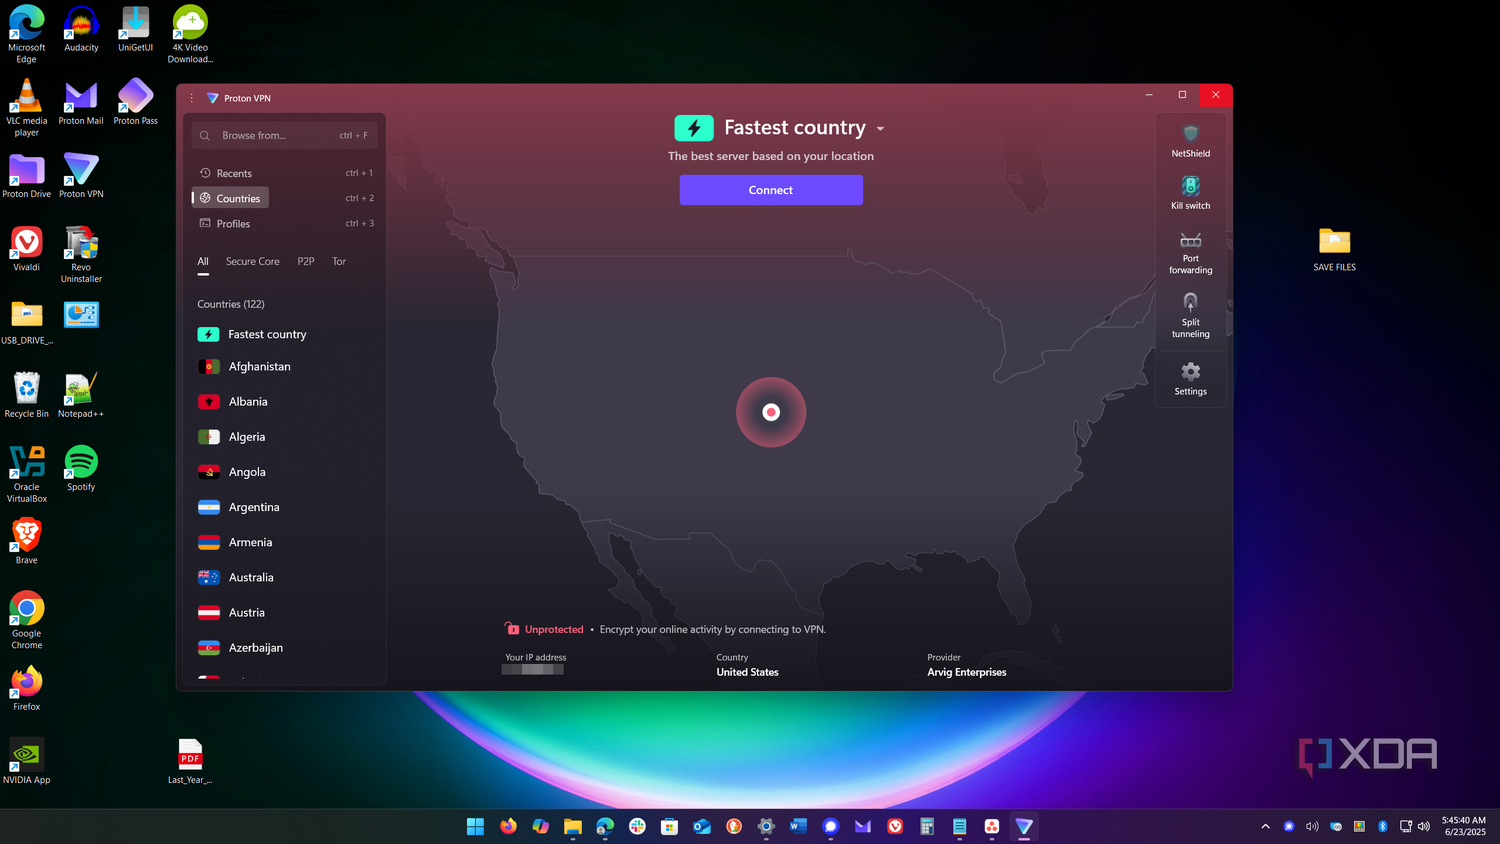This screenshot has width=1500, height=844.
Task: Click the current location marker on map
Action: 771,412
